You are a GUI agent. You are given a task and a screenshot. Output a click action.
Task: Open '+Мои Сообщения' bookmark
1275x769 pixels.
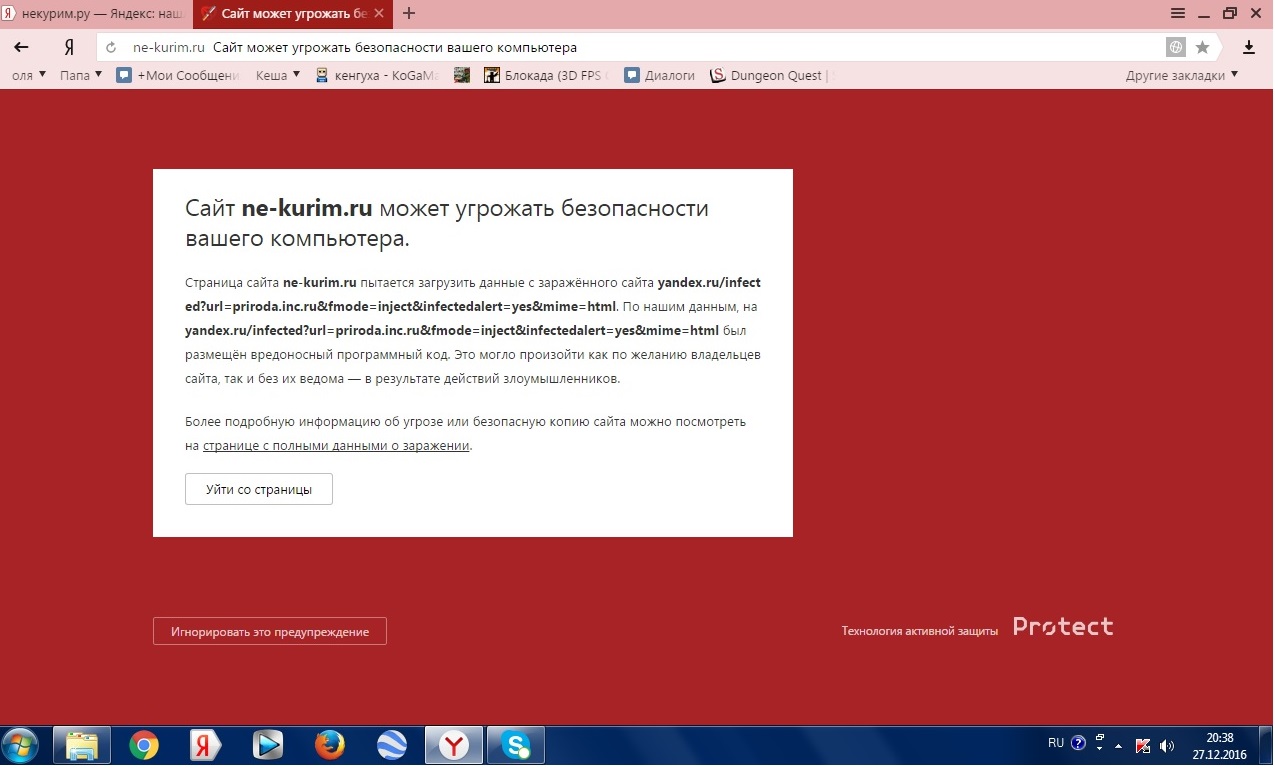[x=178, y=75]
